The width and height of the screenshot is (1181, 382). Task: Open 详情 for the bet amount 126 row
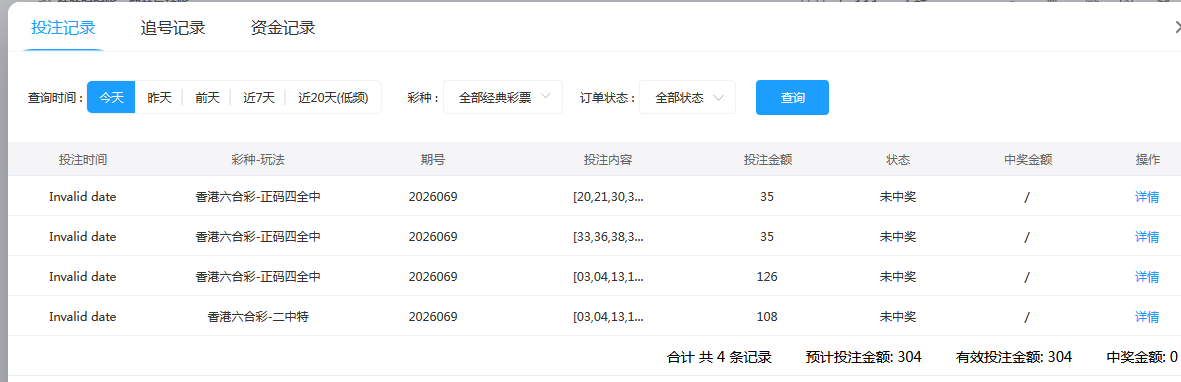click(x=1147, y=277)
